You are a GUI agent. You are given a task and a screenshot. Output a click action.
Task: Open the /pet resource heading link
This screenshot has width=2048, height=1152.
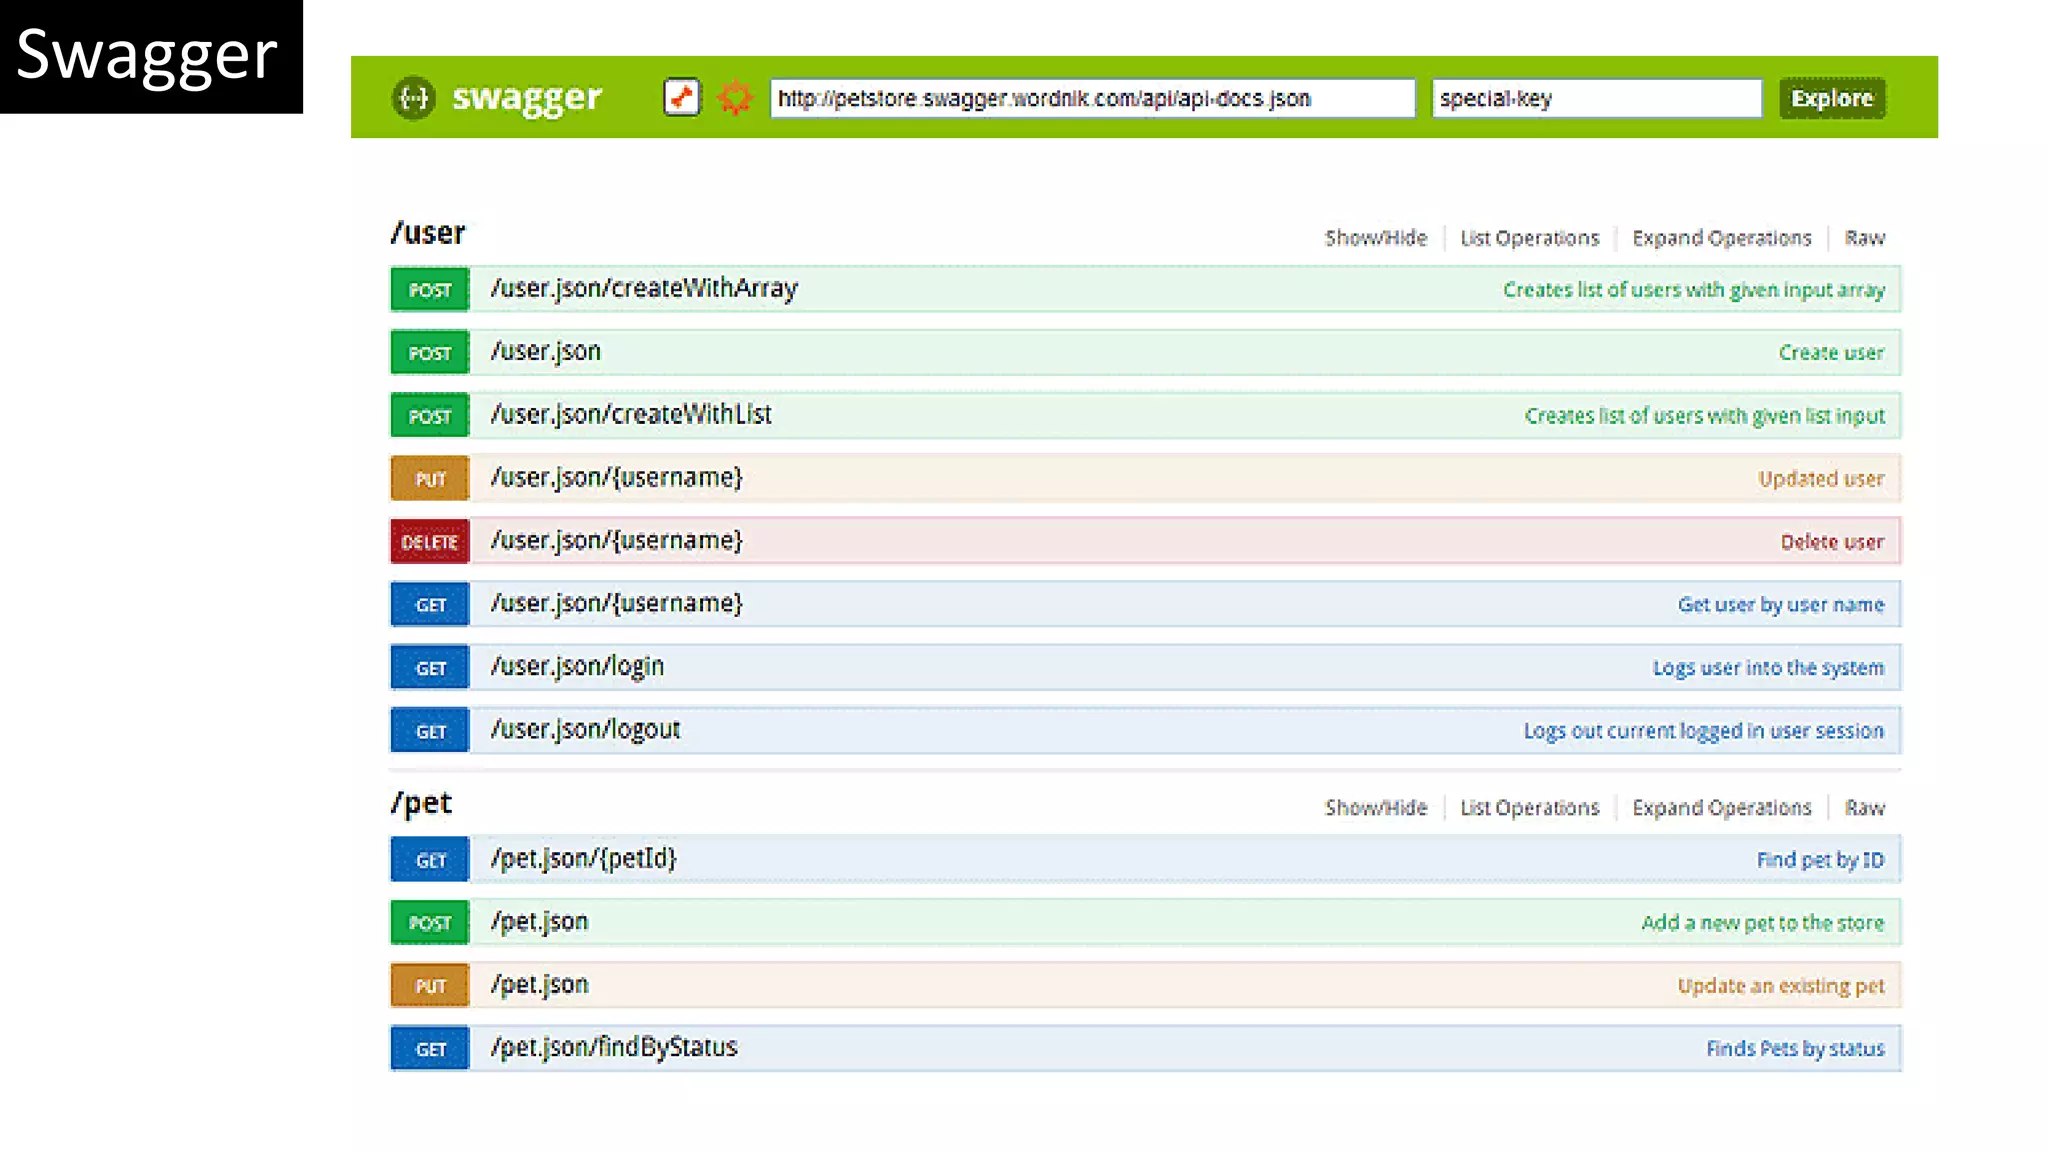(422, 803)
